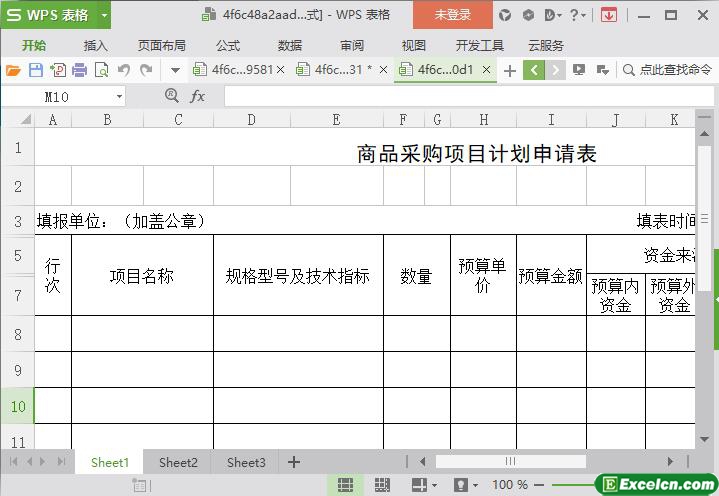
Task: Open print preview with the magnifier page icon
Action: [x=101, y=70]
